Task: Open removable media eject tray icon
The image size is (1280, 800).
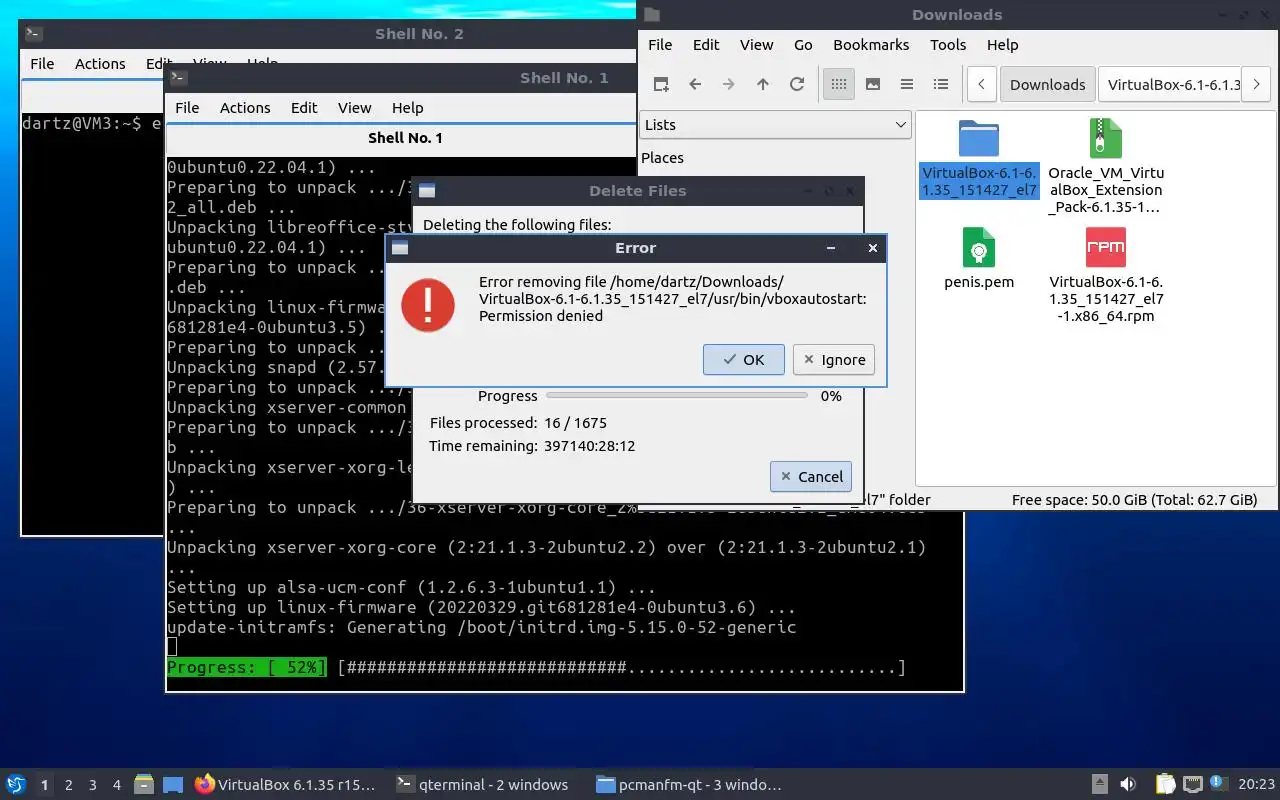Action: (x=1099, y=785)
